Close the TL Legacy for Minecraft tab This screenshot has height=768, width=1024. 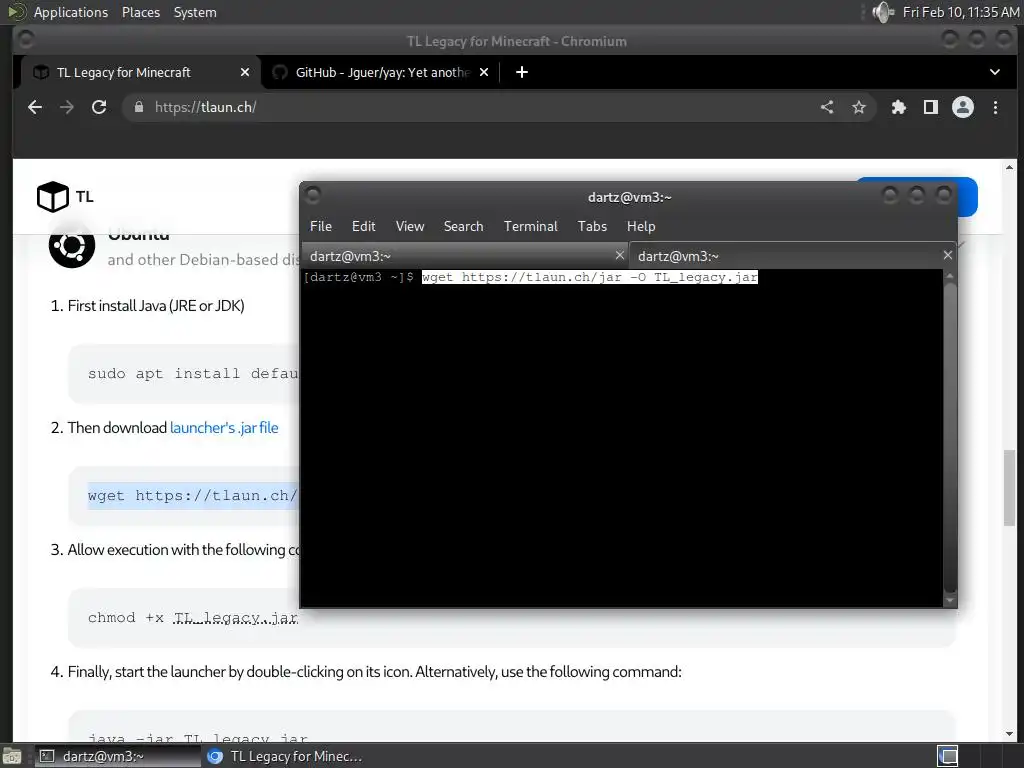[245, 72]
